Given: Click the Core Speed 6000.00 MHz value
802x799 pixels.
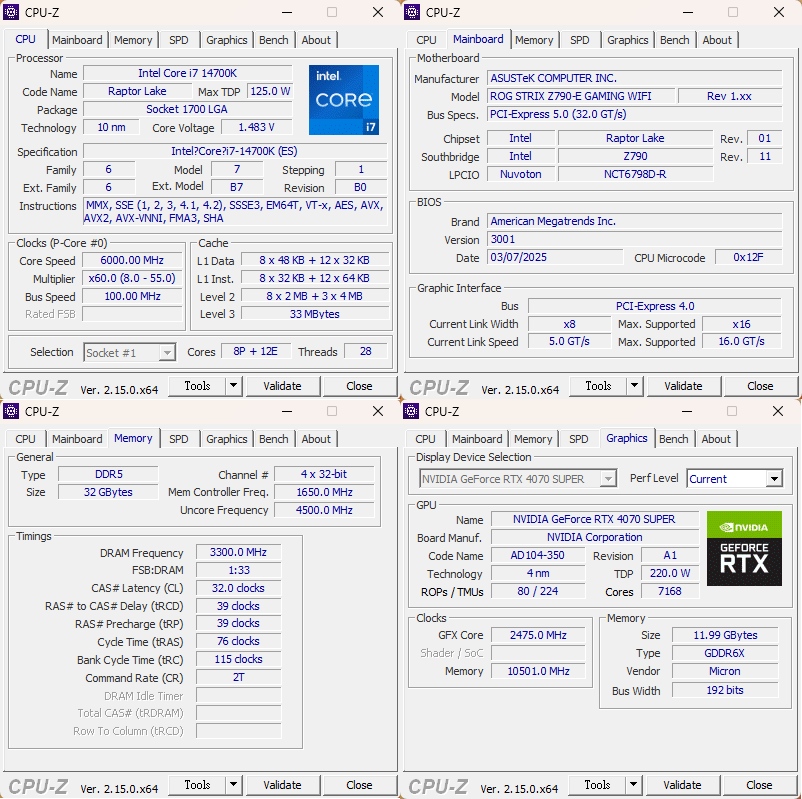Looking at the screenshot, I should pos(132,260).
